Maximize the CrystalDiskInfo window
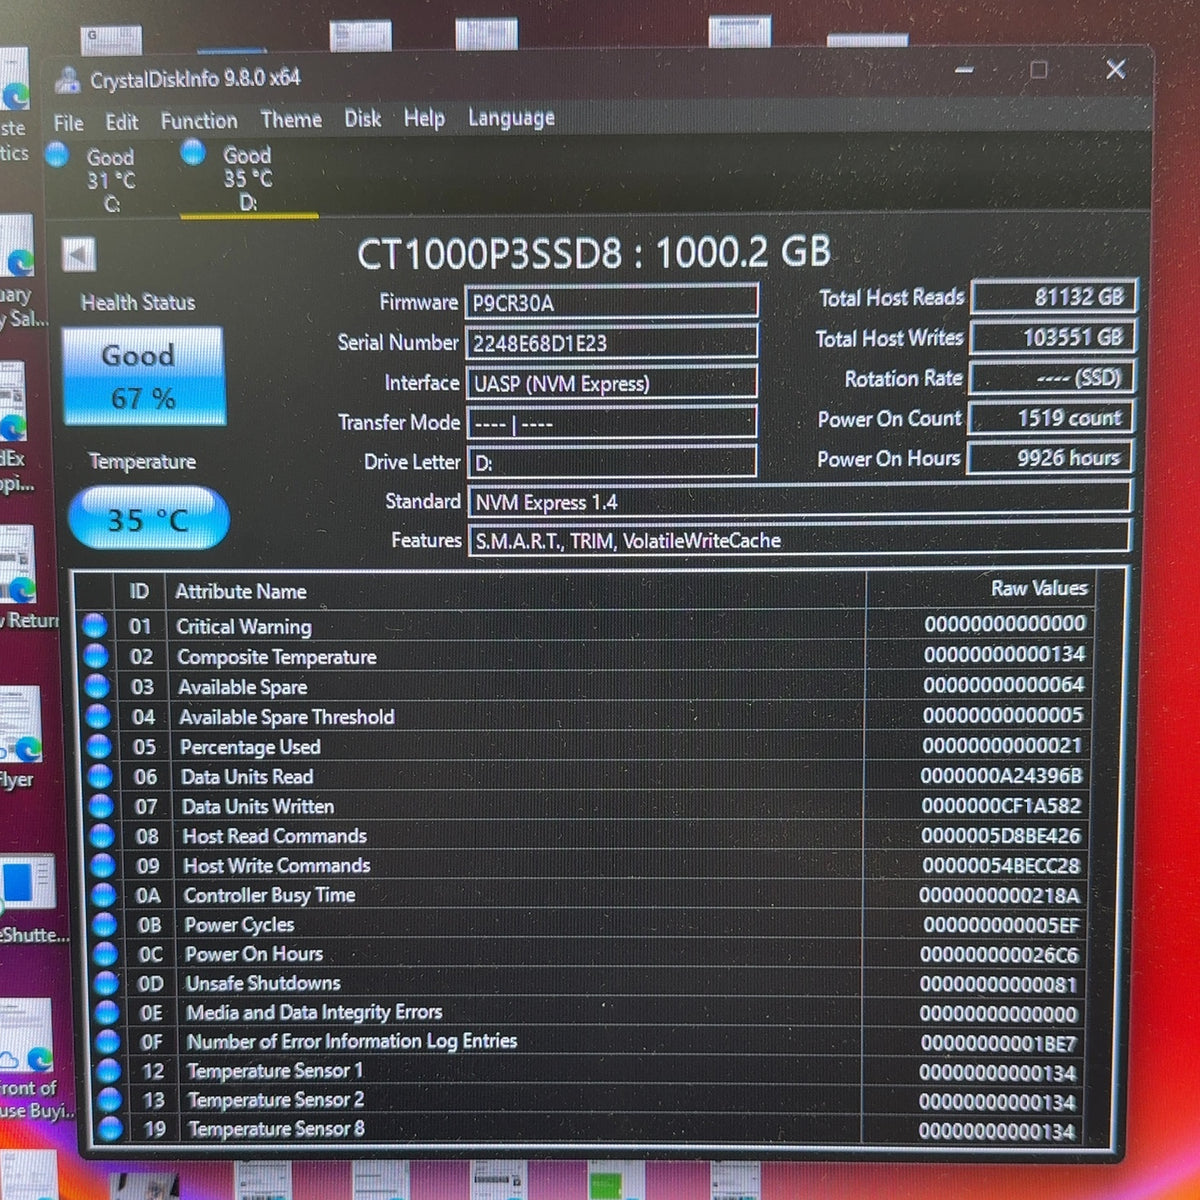This screenshot has height=1200, width=1200. pyautogui.click(x=1039, y=69)
